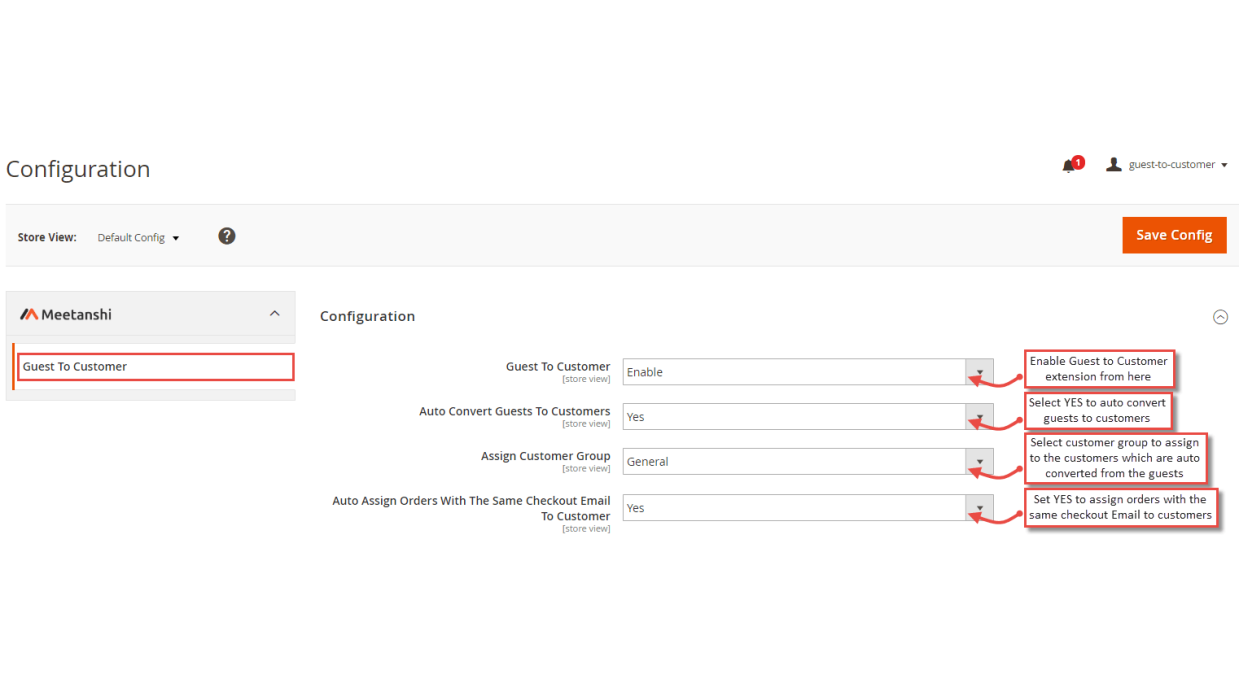
Task: Click Auto Convert Guests To Customers label
Action: click(x=515, y=411)
